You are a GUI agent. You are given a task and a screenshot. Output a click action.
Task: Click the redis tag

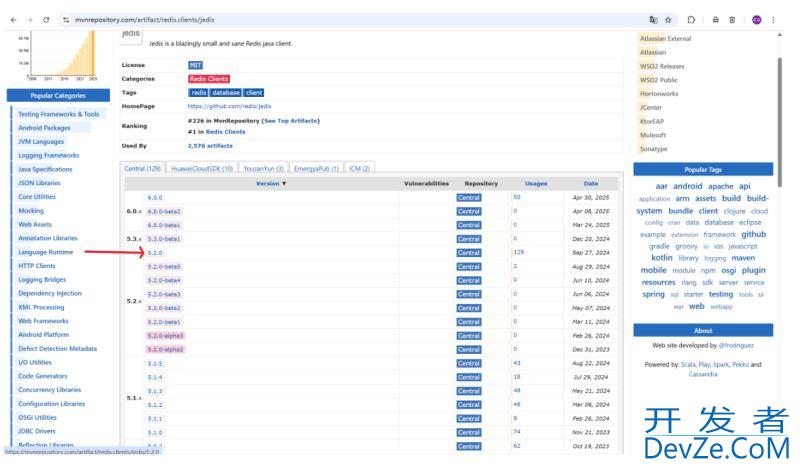click(198, 93)
